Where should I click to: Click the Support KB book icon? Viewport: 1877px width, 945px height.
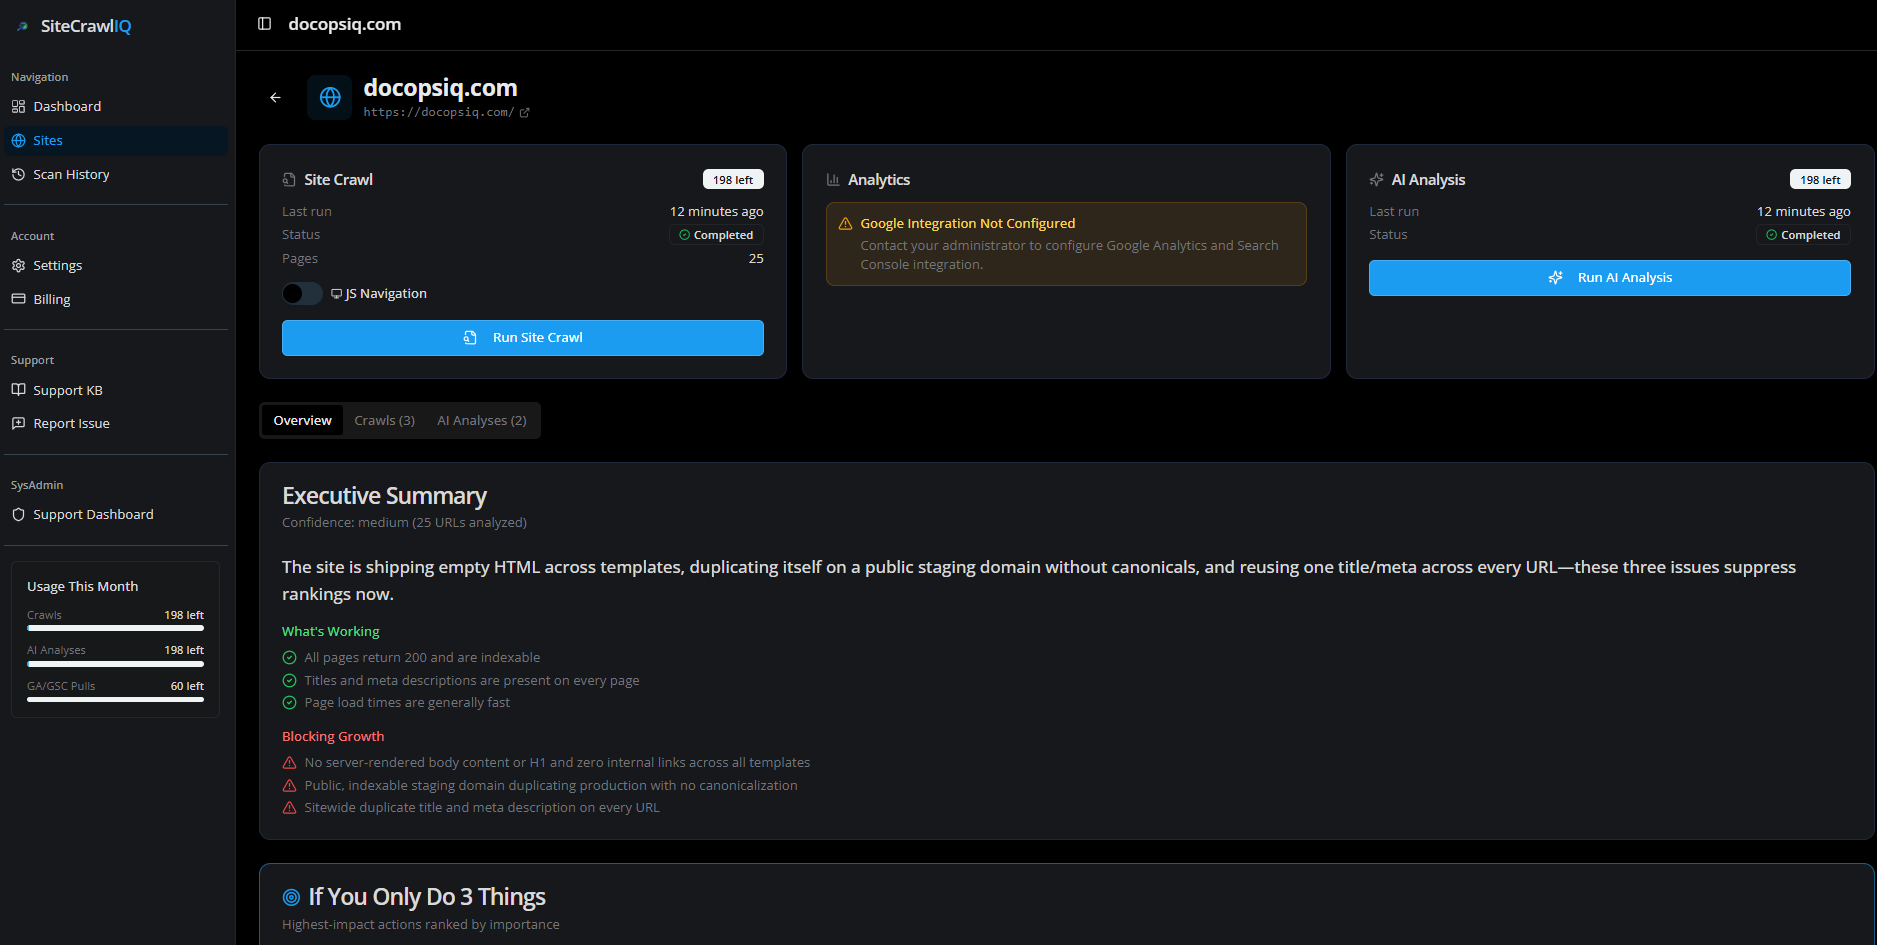pyautogui.click(x=18, y=390)
